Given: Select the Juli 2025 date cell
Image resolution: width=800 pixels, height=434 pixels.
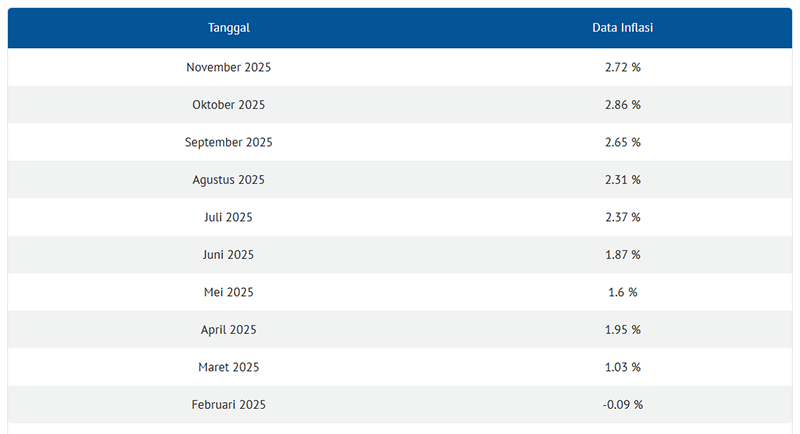Looking at the screenshot, I should 229,217.
